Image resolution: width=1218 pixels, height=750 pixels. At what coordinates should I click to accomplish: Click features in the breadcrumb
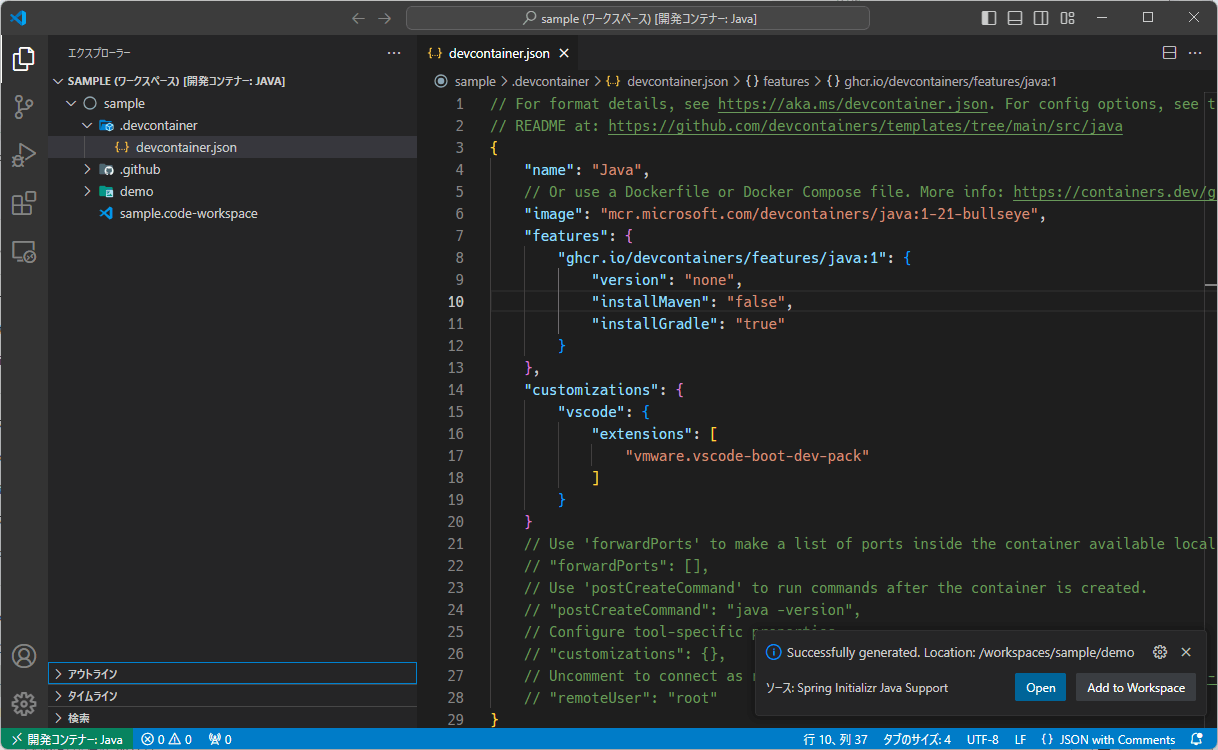(x=785, y=81)
